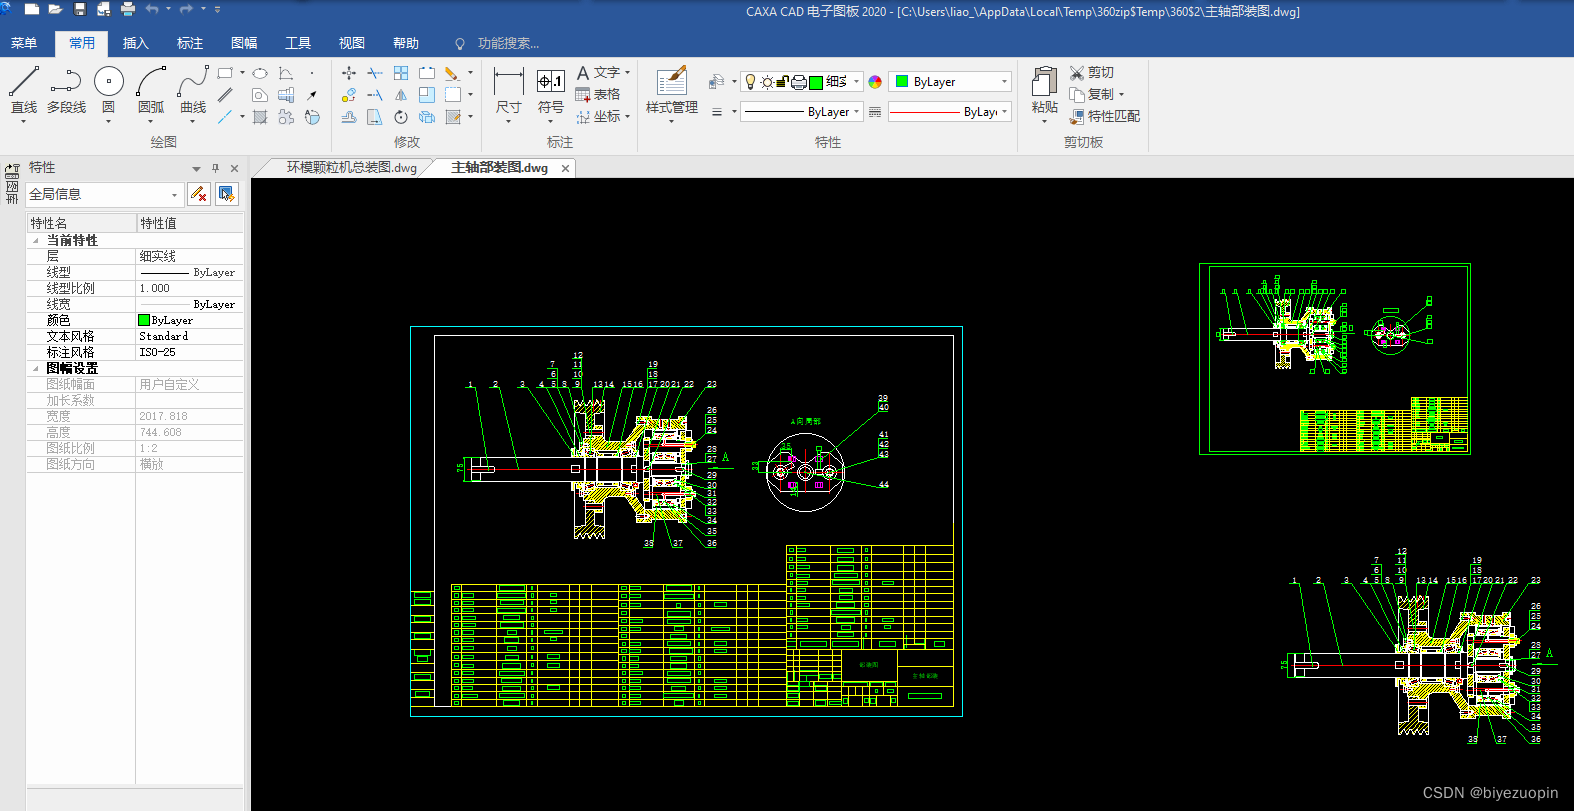Click the hatch pattern tool
This screenshot has height=811, width=1574.
260,117
